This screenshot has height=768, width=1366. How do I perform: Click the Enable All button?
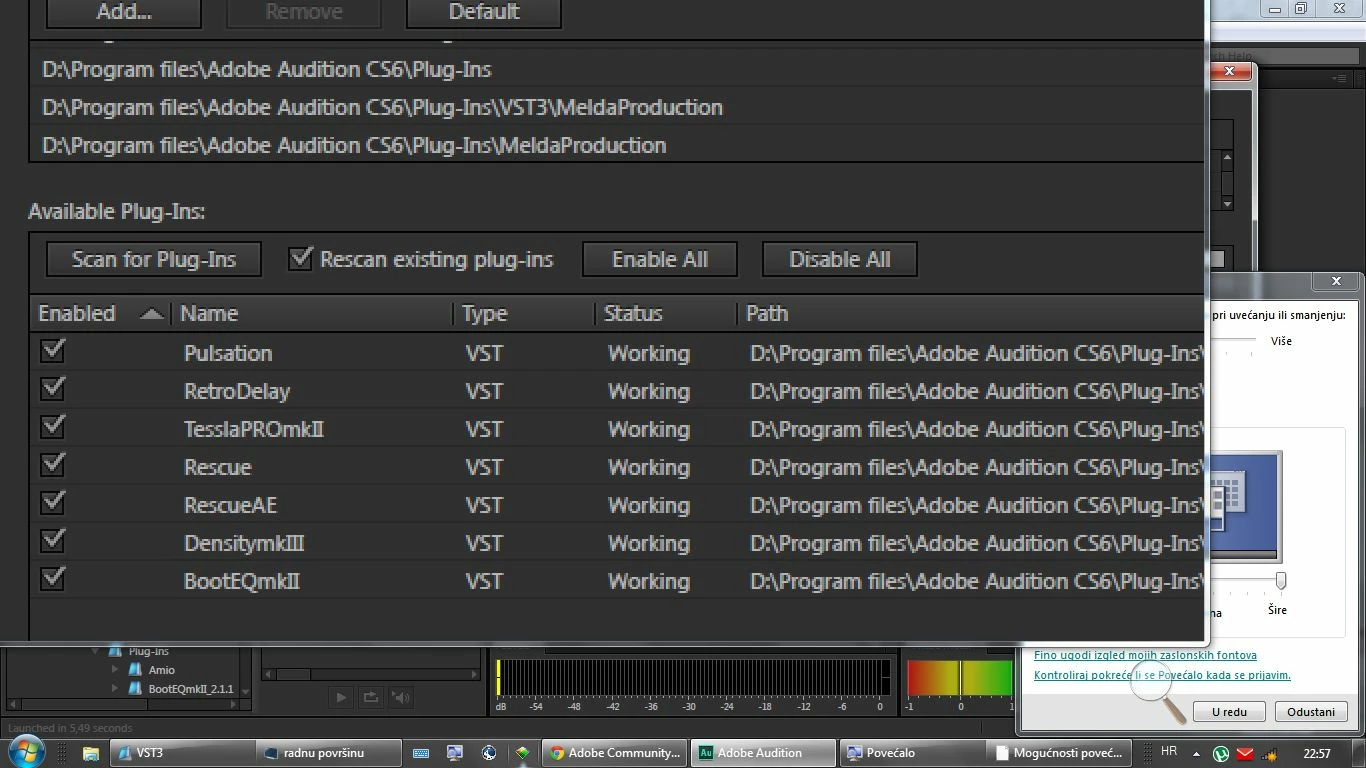click(660, 259)
